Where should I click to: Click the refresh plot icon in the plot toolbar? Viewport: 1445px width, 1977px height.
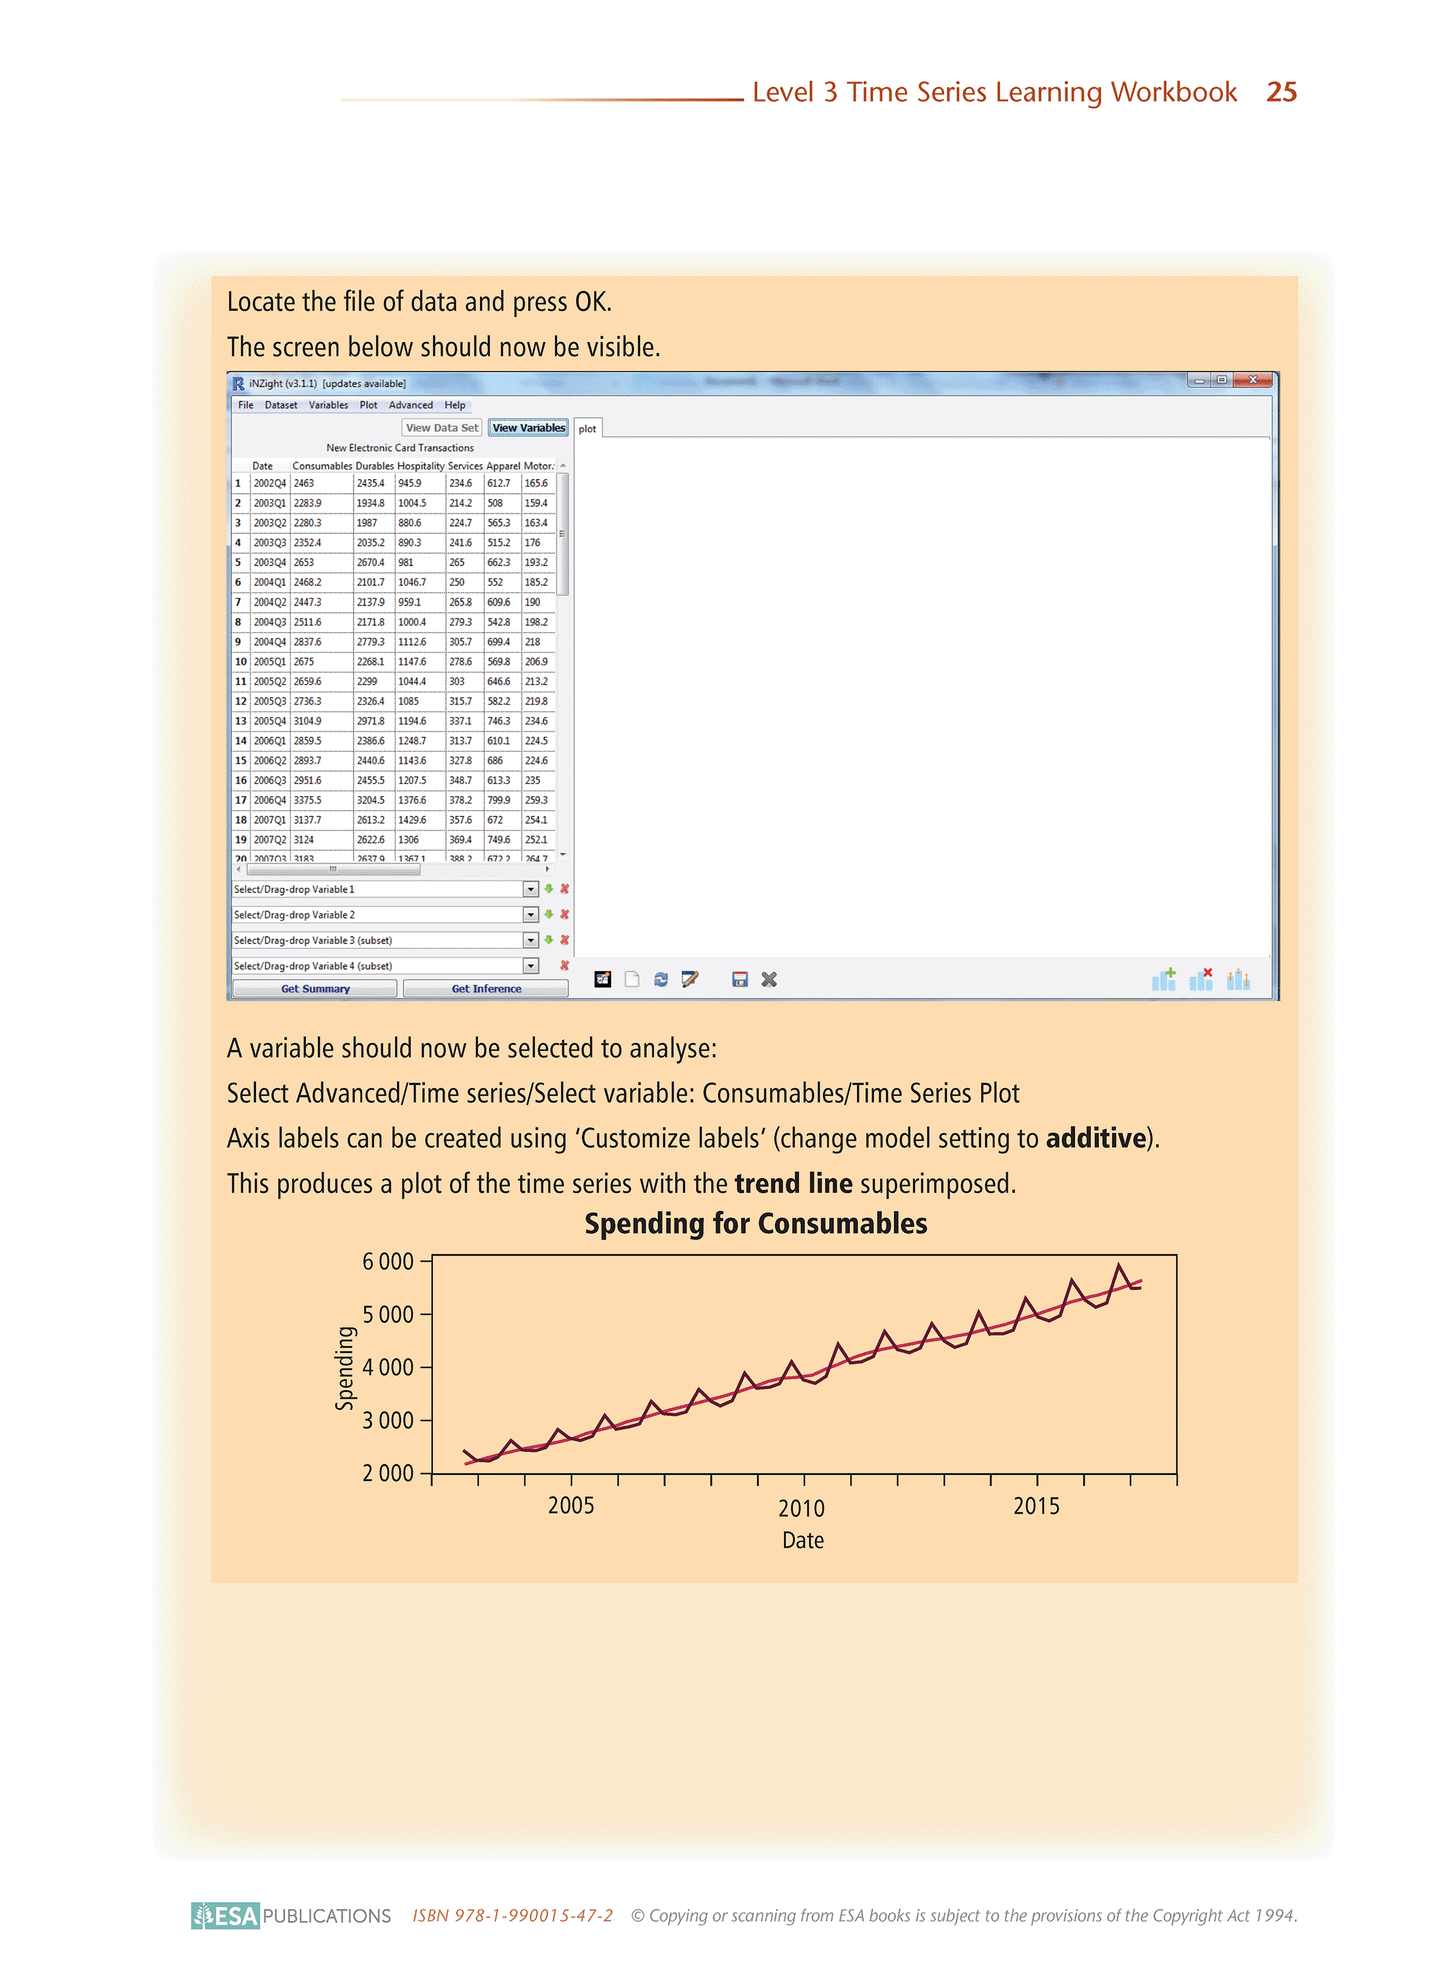tap(661, 980)
